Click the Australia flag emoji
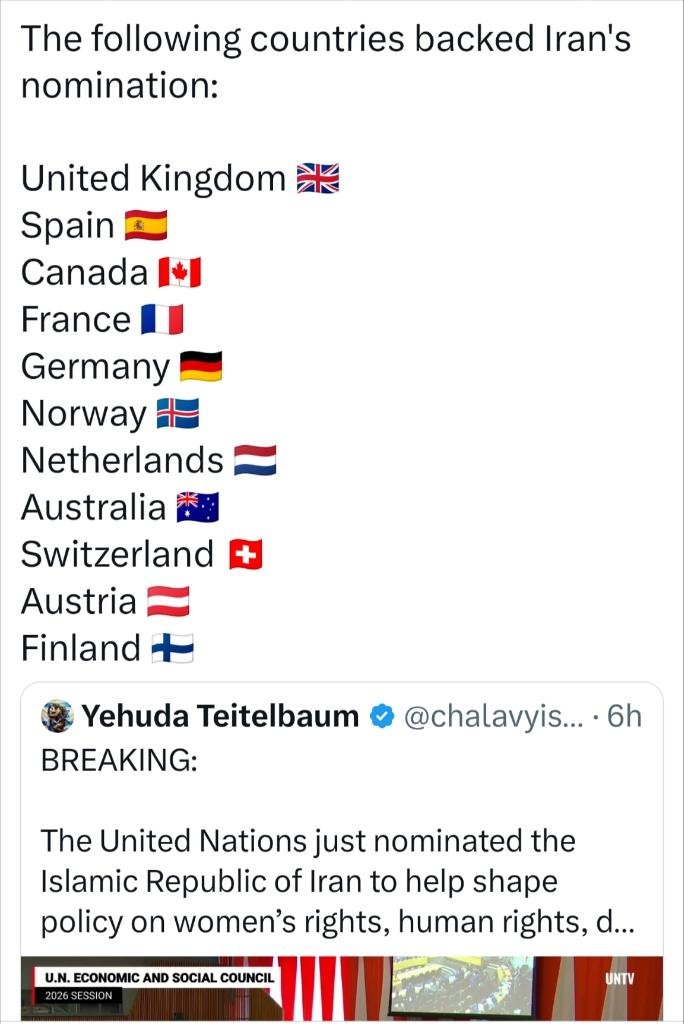This screenshot has width=684, height=1024. point(197,508)
